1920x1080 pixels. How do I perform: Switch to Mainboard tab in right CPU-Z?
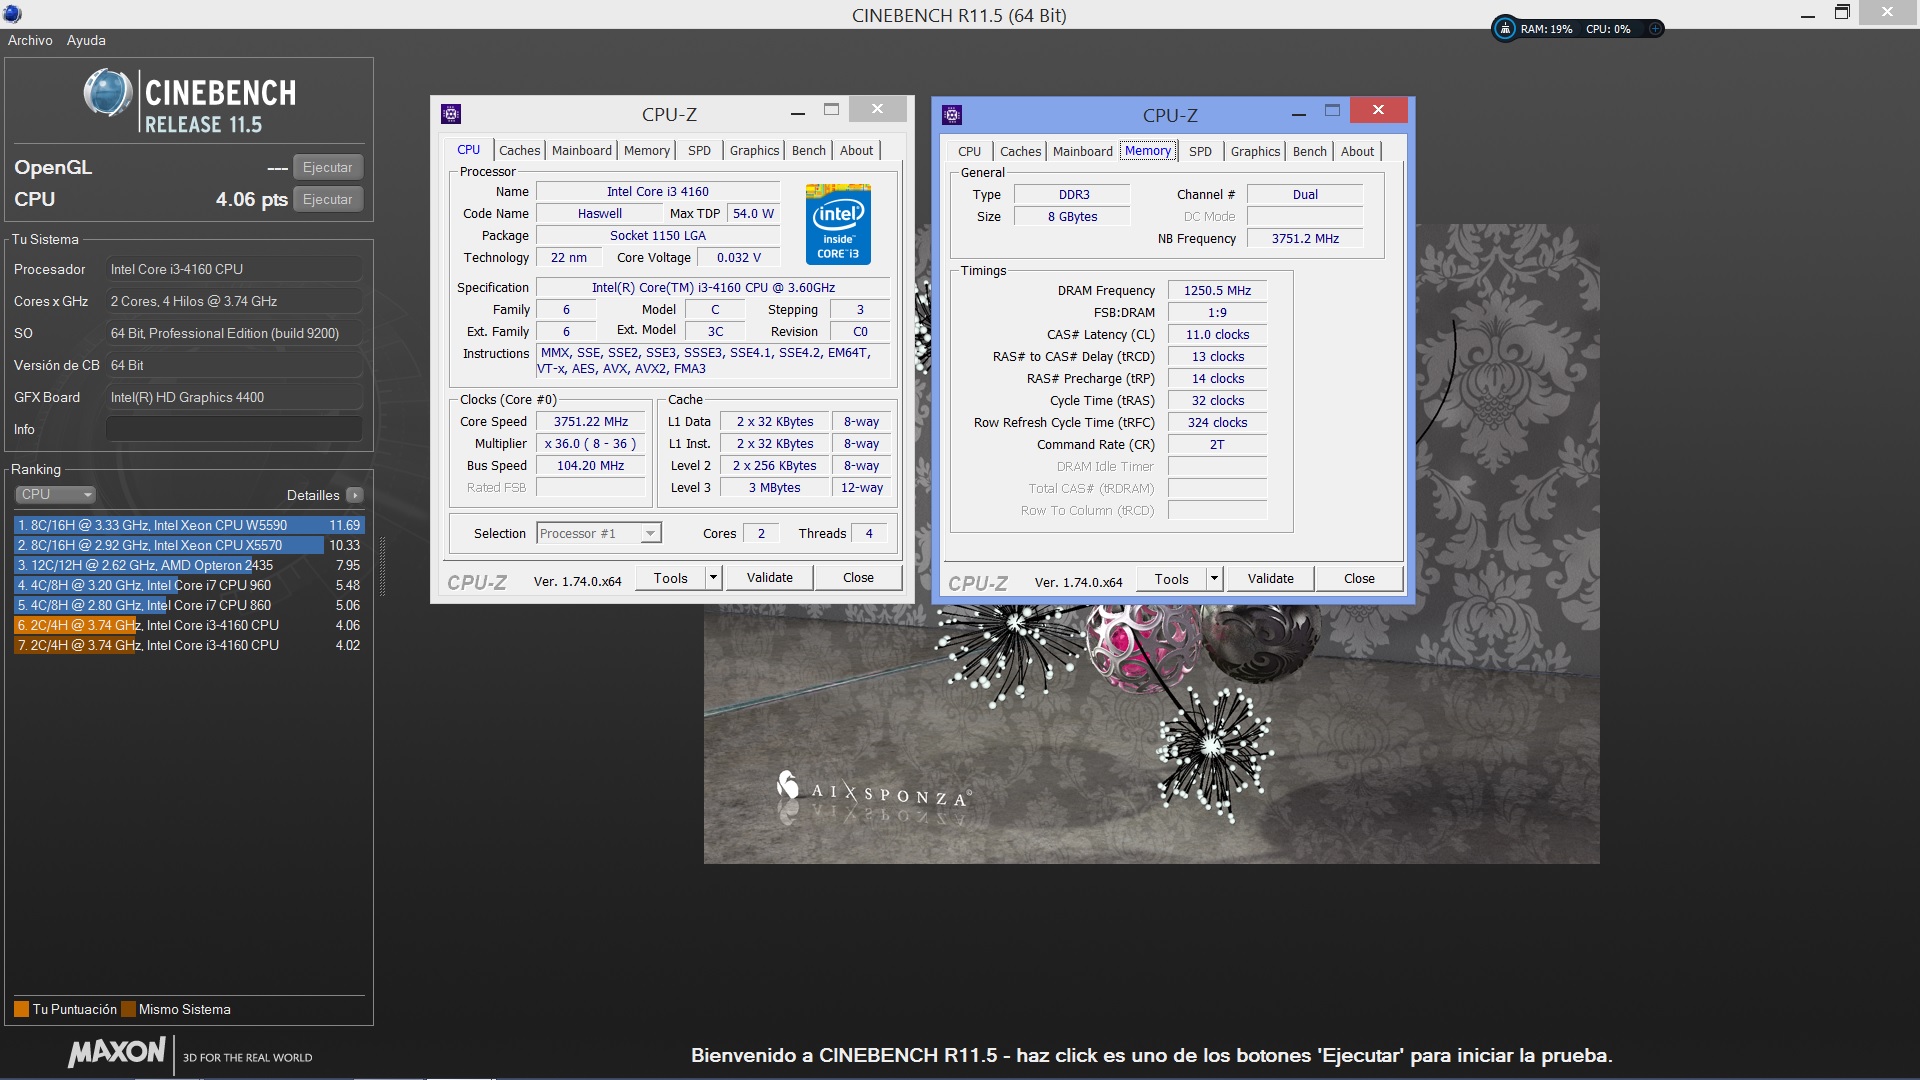1083,151
